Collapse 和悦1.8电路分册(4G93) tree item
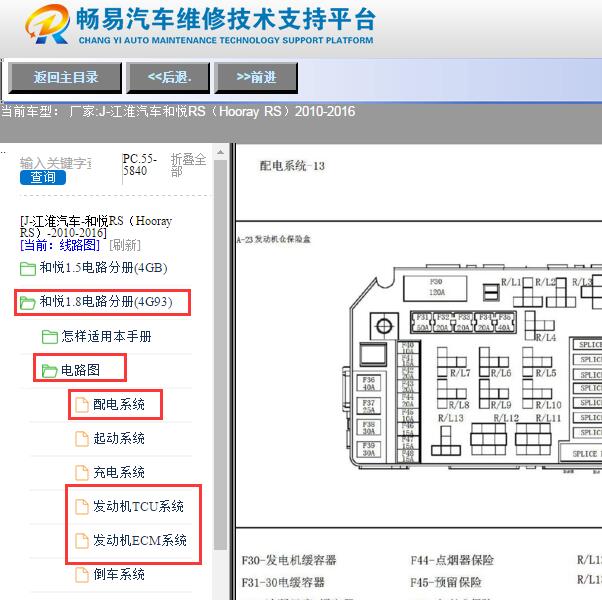Viewport: 602px width, 600px height. (106, 302)
